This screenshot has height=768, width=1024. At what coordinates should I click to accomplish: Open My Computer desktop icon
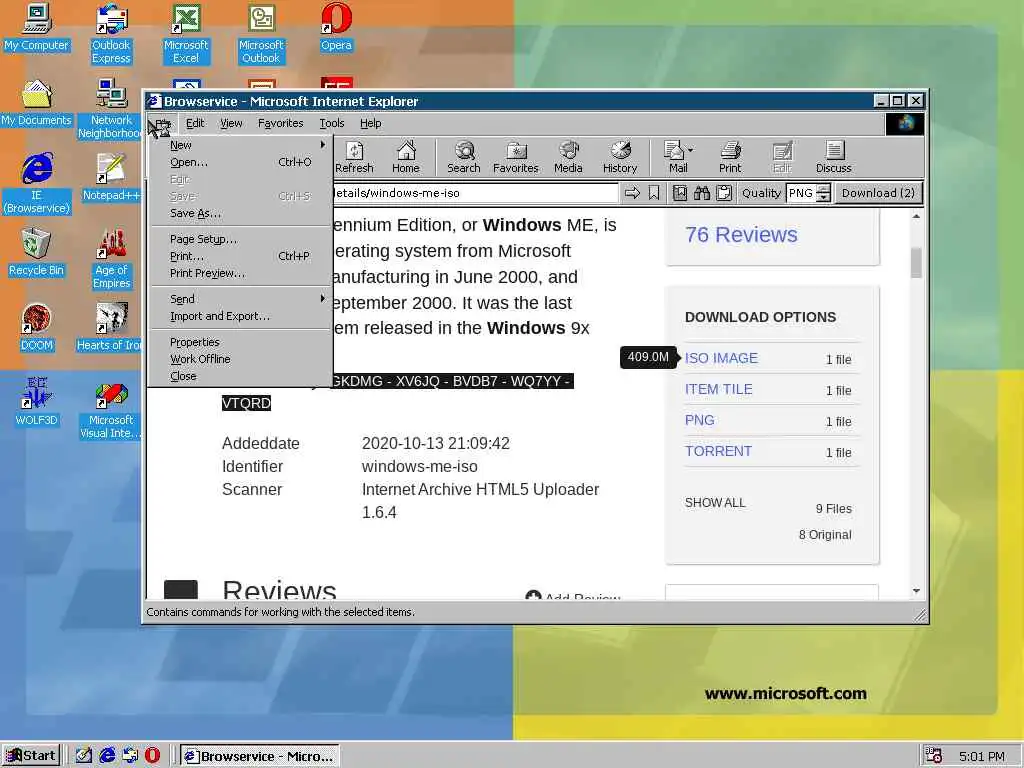pos(37,27)
